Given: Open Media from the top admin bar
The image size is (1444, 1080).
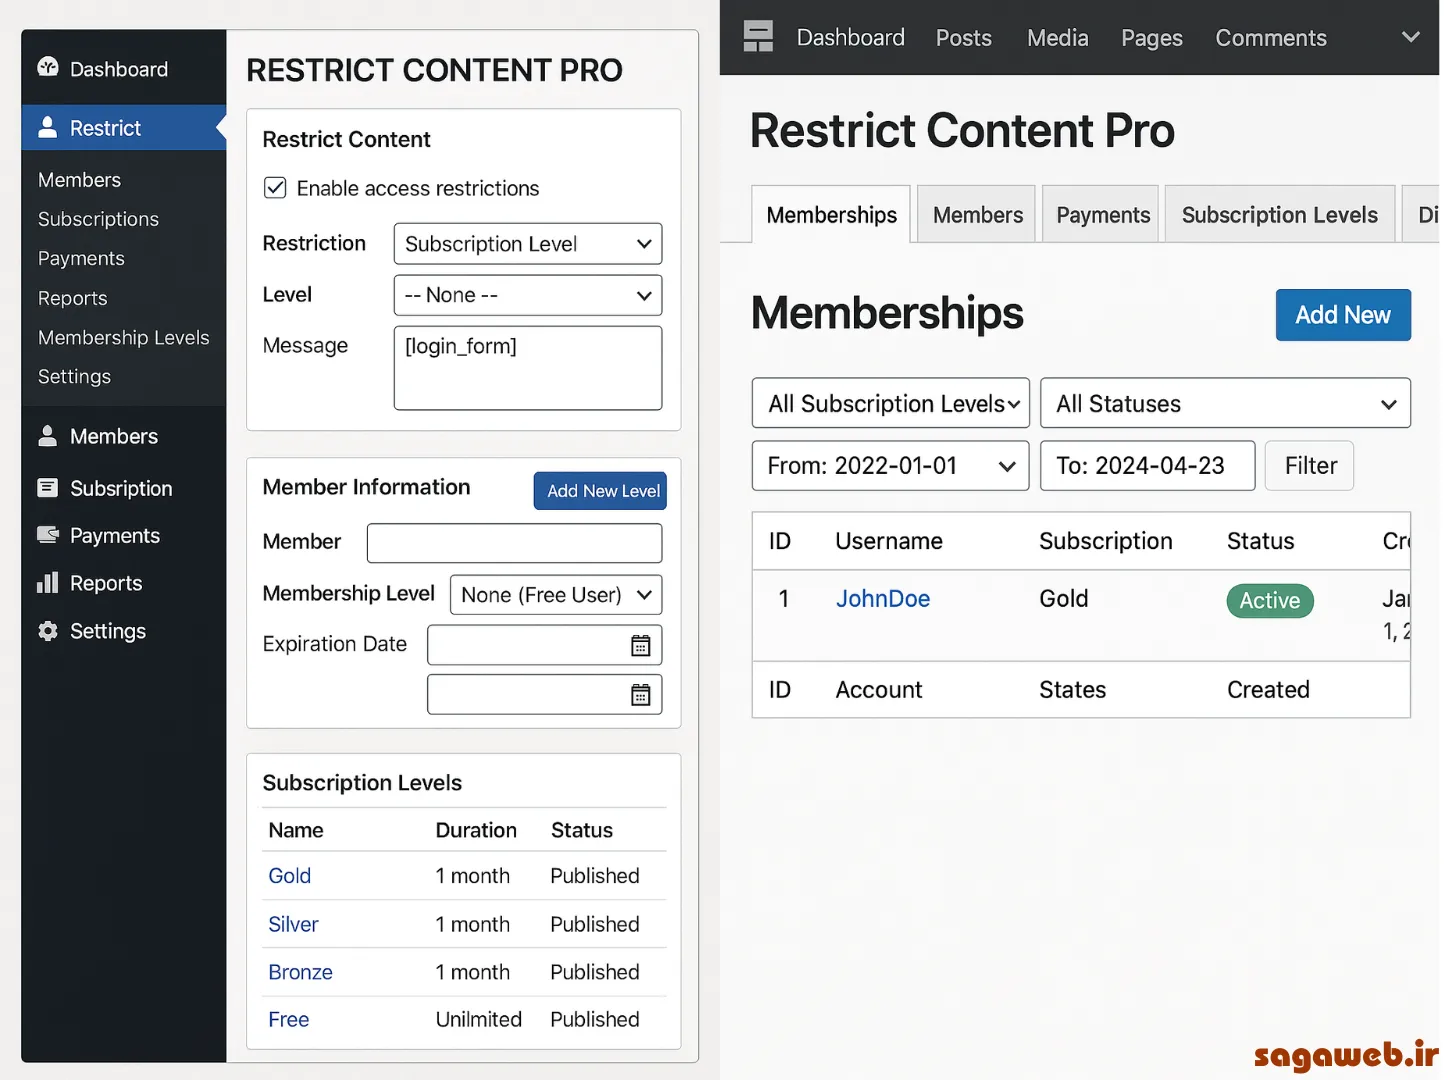Looking at the screenshot, I should pos(1057,37).
